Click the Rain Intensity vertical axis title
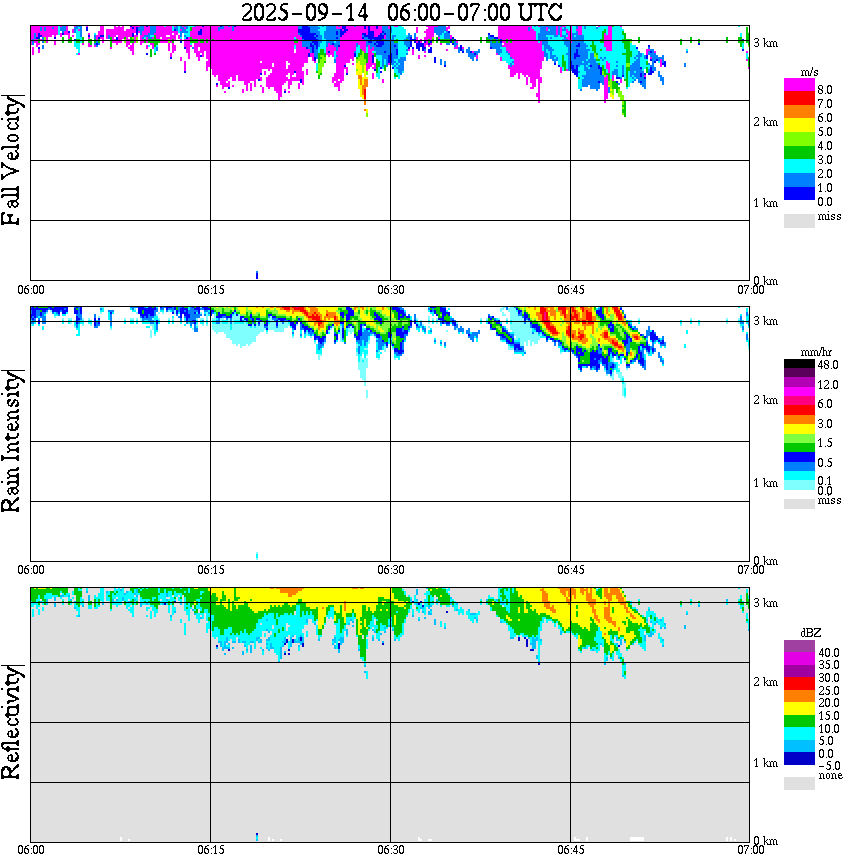This screenshot has height=868, width=850. coord(11,441)
